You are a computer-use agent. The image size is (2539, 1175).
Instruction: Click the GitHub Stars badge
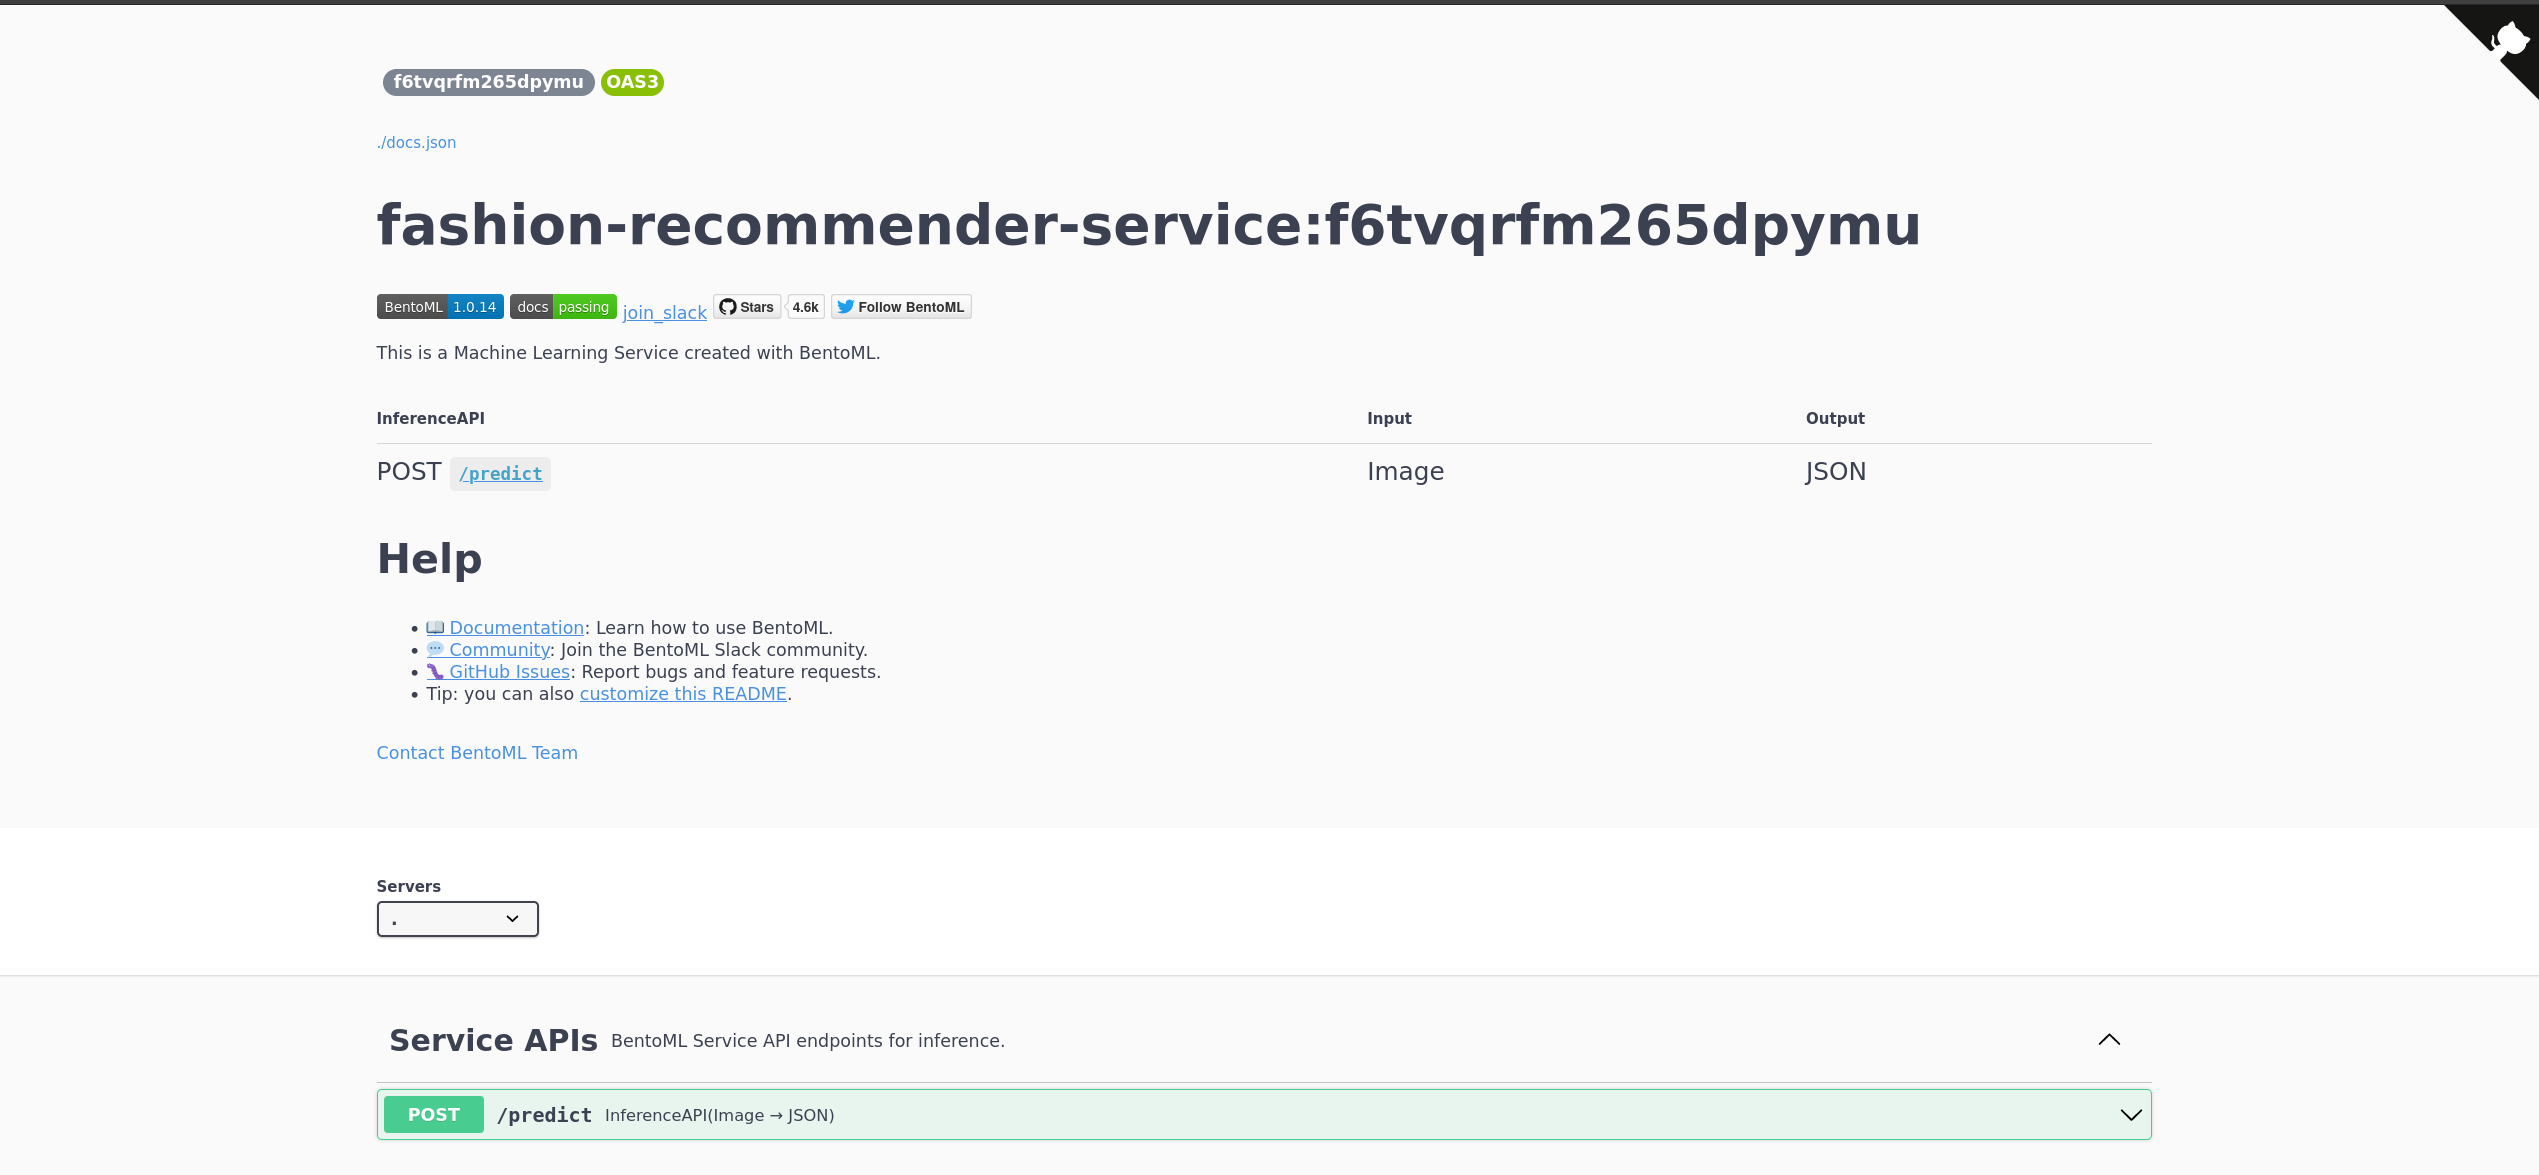[747, 307]
